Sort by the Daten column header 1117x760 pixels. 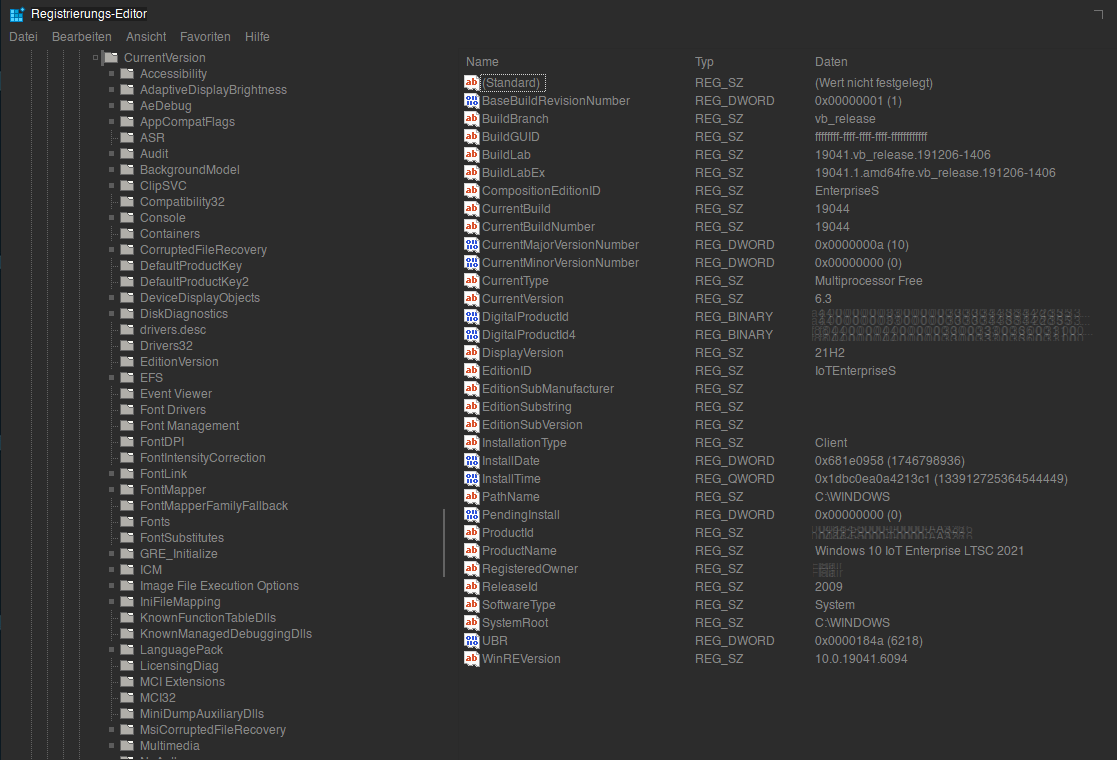tap(831, 62)
